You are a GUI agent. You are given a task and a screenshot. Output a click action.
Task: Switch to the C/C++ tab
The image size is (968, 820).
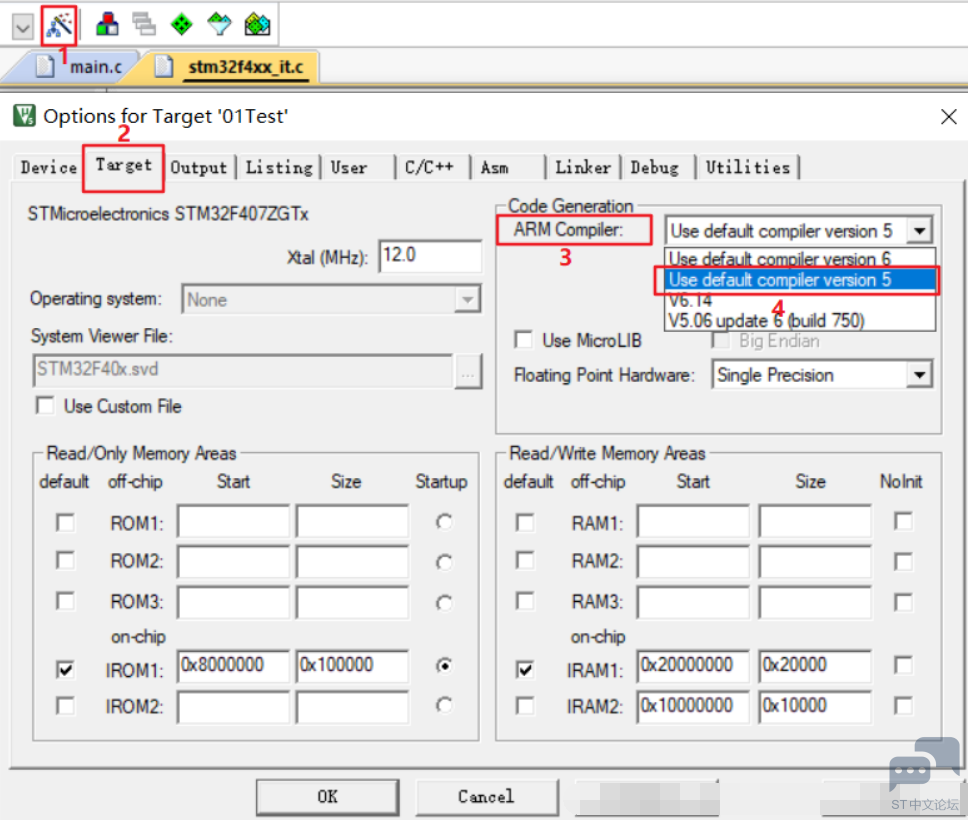pos(429,167)
